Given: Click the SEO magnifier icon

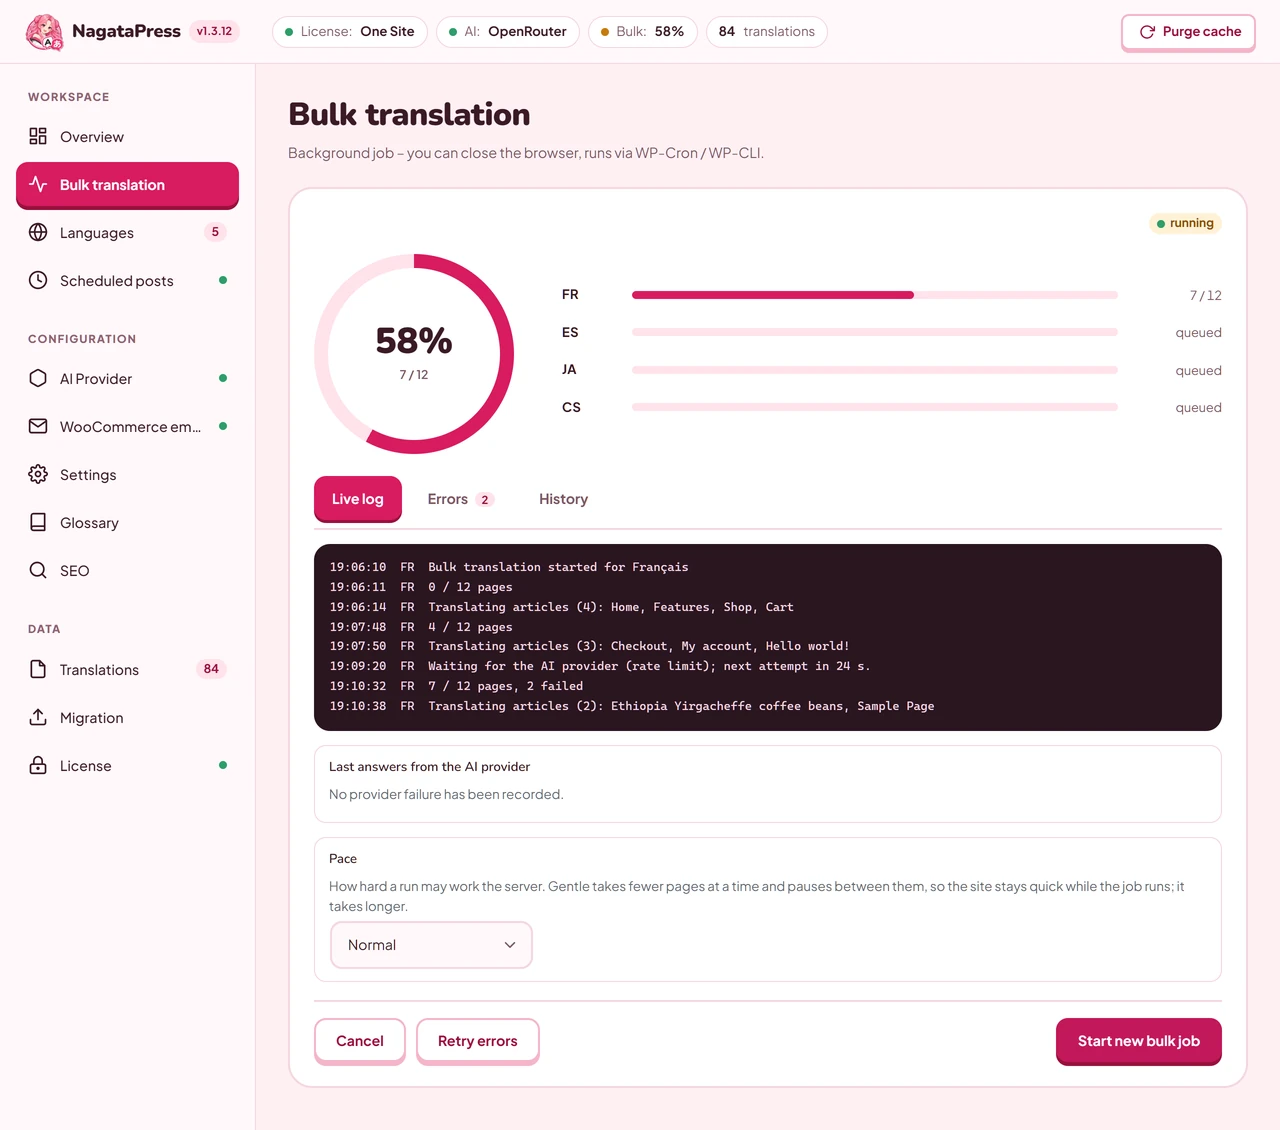Looking at the screenshot, I should [x=38, y=570].
